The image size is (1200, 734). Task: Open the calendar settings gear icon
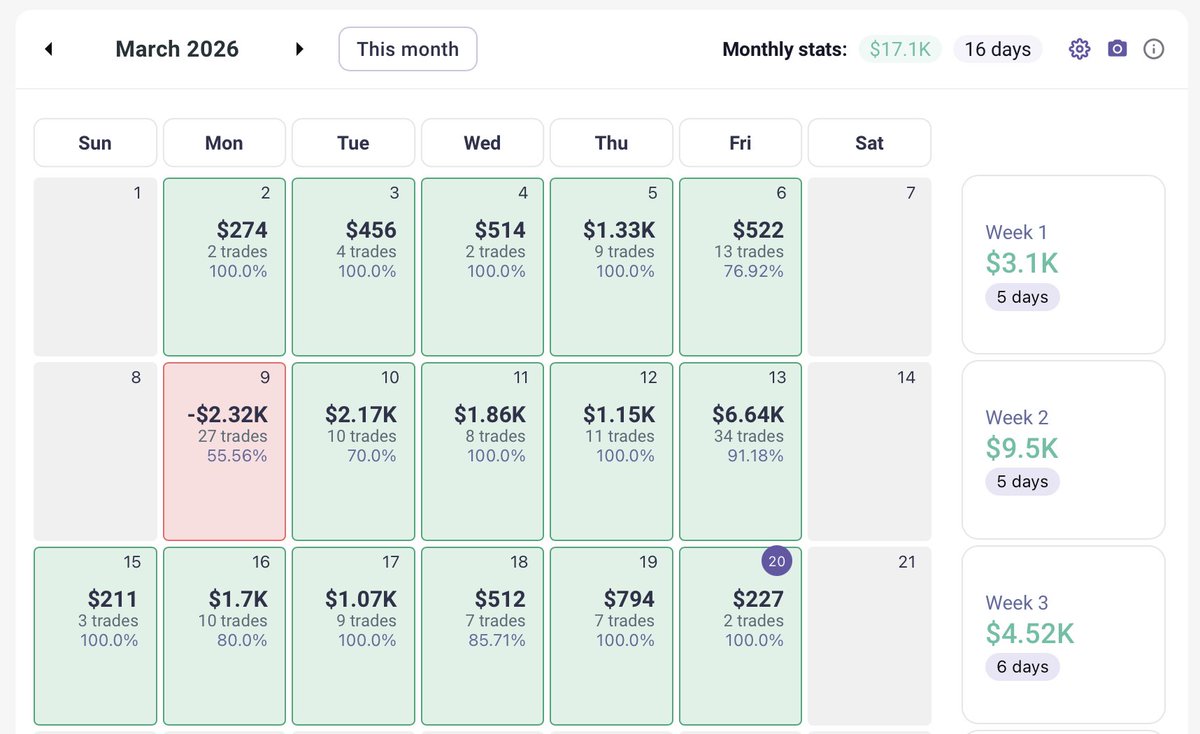(x=1079, y=48)
